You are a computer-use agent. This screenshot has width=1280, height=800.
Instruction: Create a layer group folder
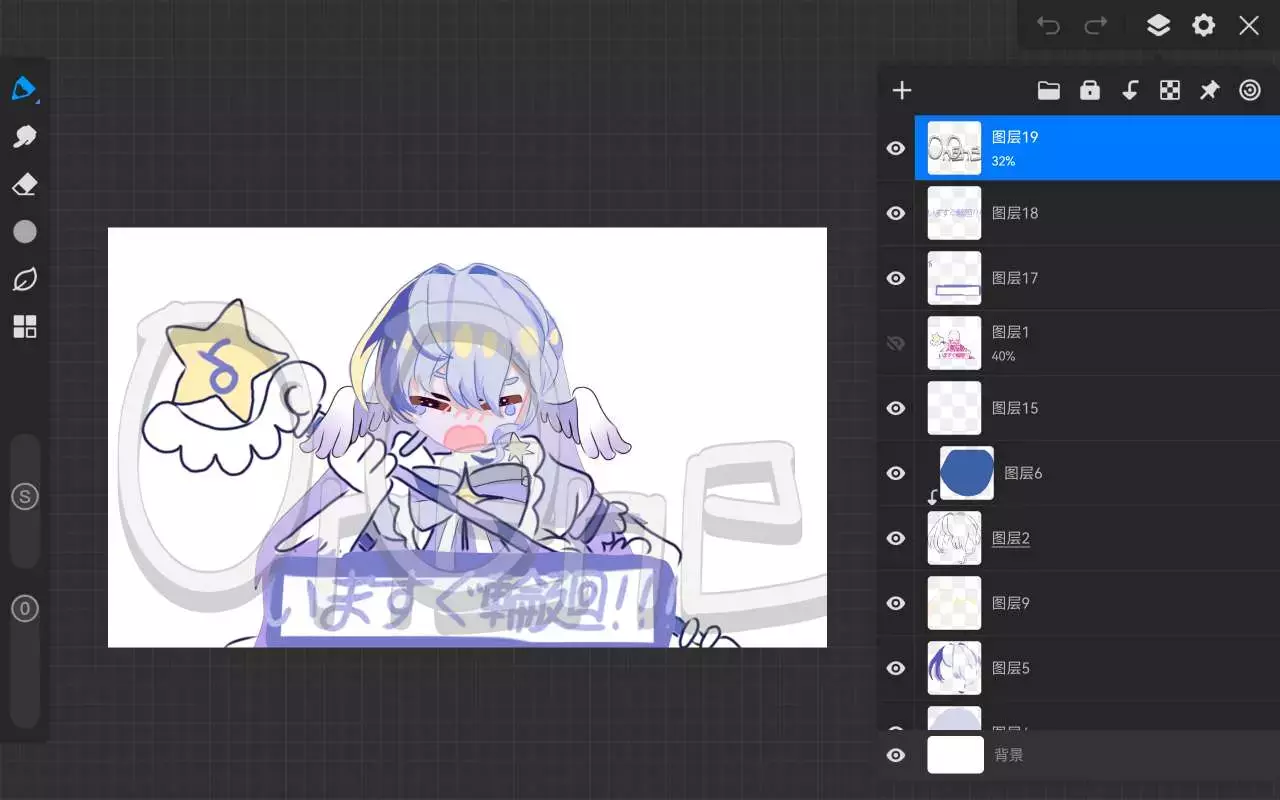[x=1048, y=91]
